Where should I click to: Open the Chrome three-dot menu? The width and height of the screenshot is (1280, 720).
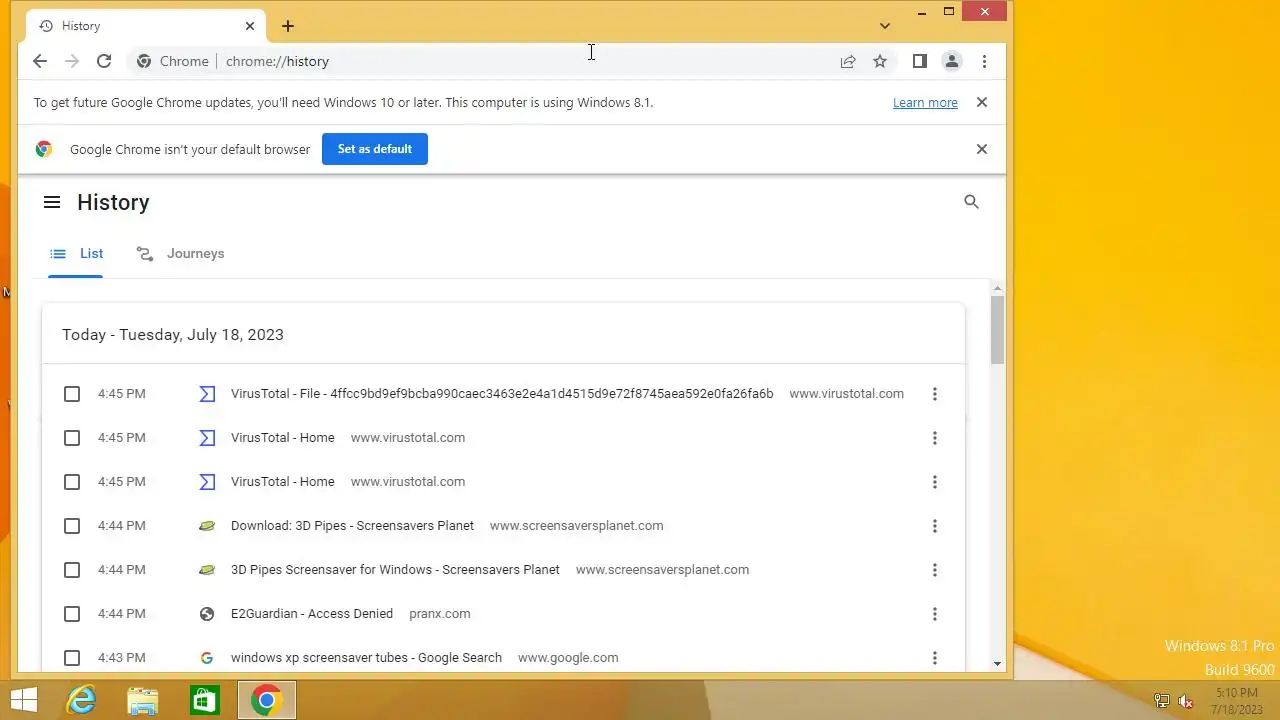click(984, 61)
